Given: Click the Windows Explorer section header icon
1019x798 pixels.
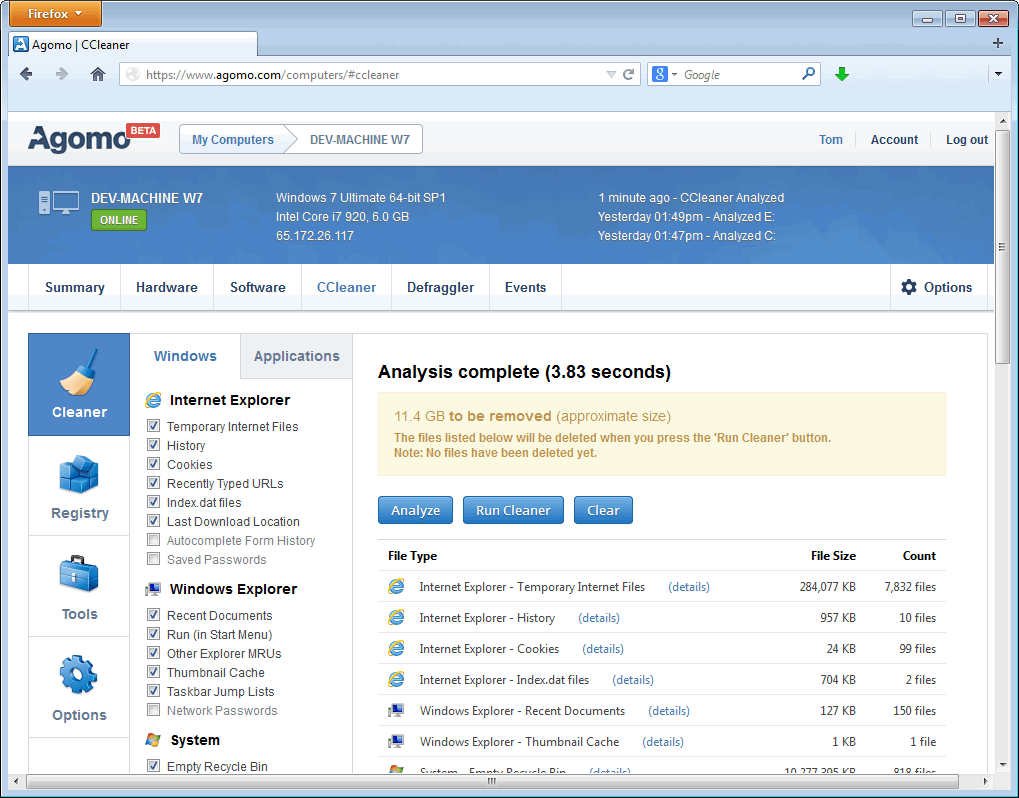Looking at the screenshot, I should coord(153,589).
